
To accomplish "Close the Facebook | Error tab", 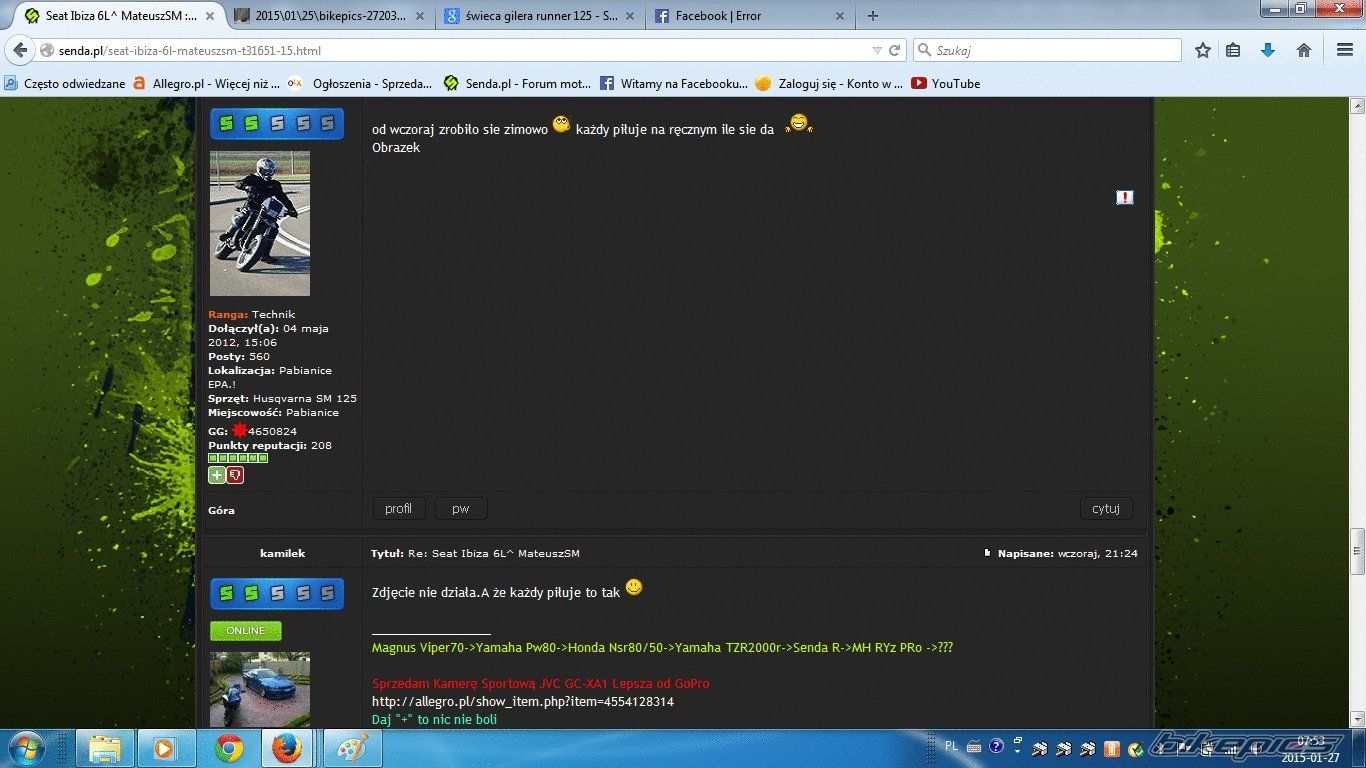I will (x=840, y=16).
